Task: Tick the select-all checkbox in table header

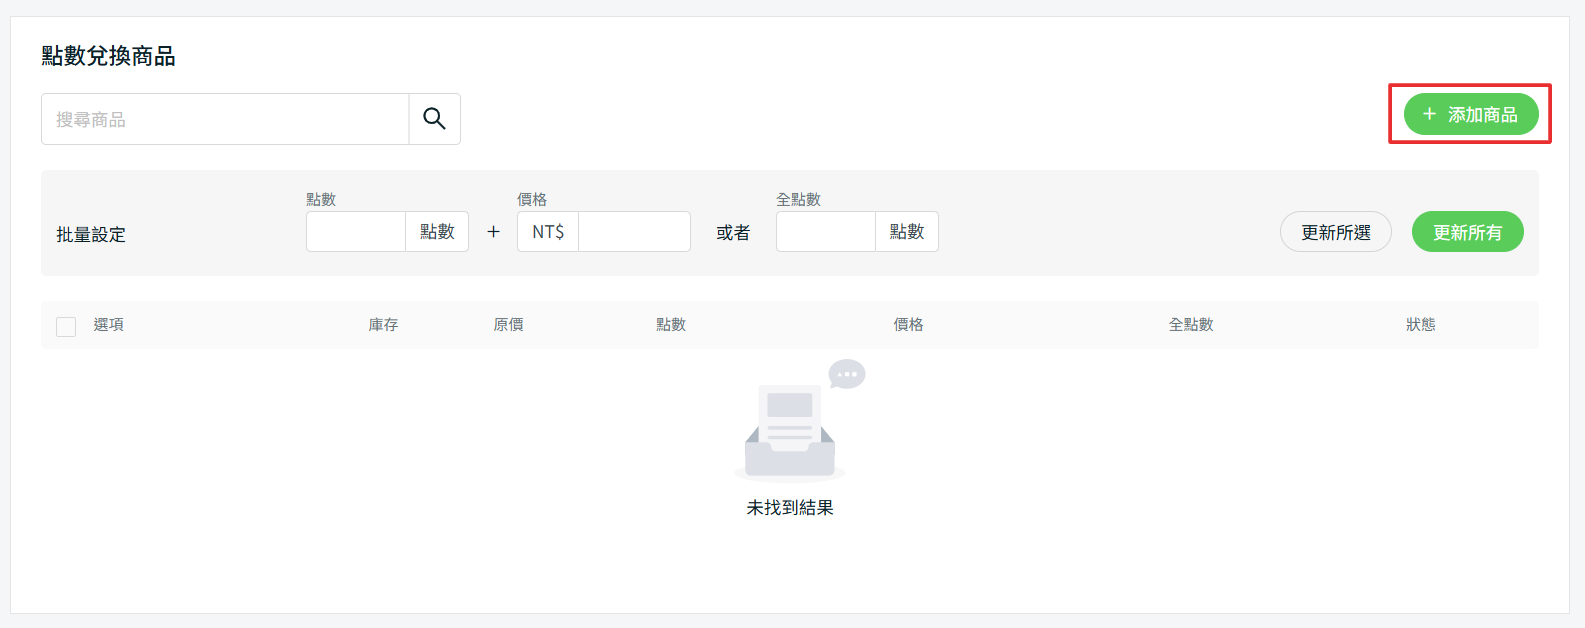Action: pos(66,326)
